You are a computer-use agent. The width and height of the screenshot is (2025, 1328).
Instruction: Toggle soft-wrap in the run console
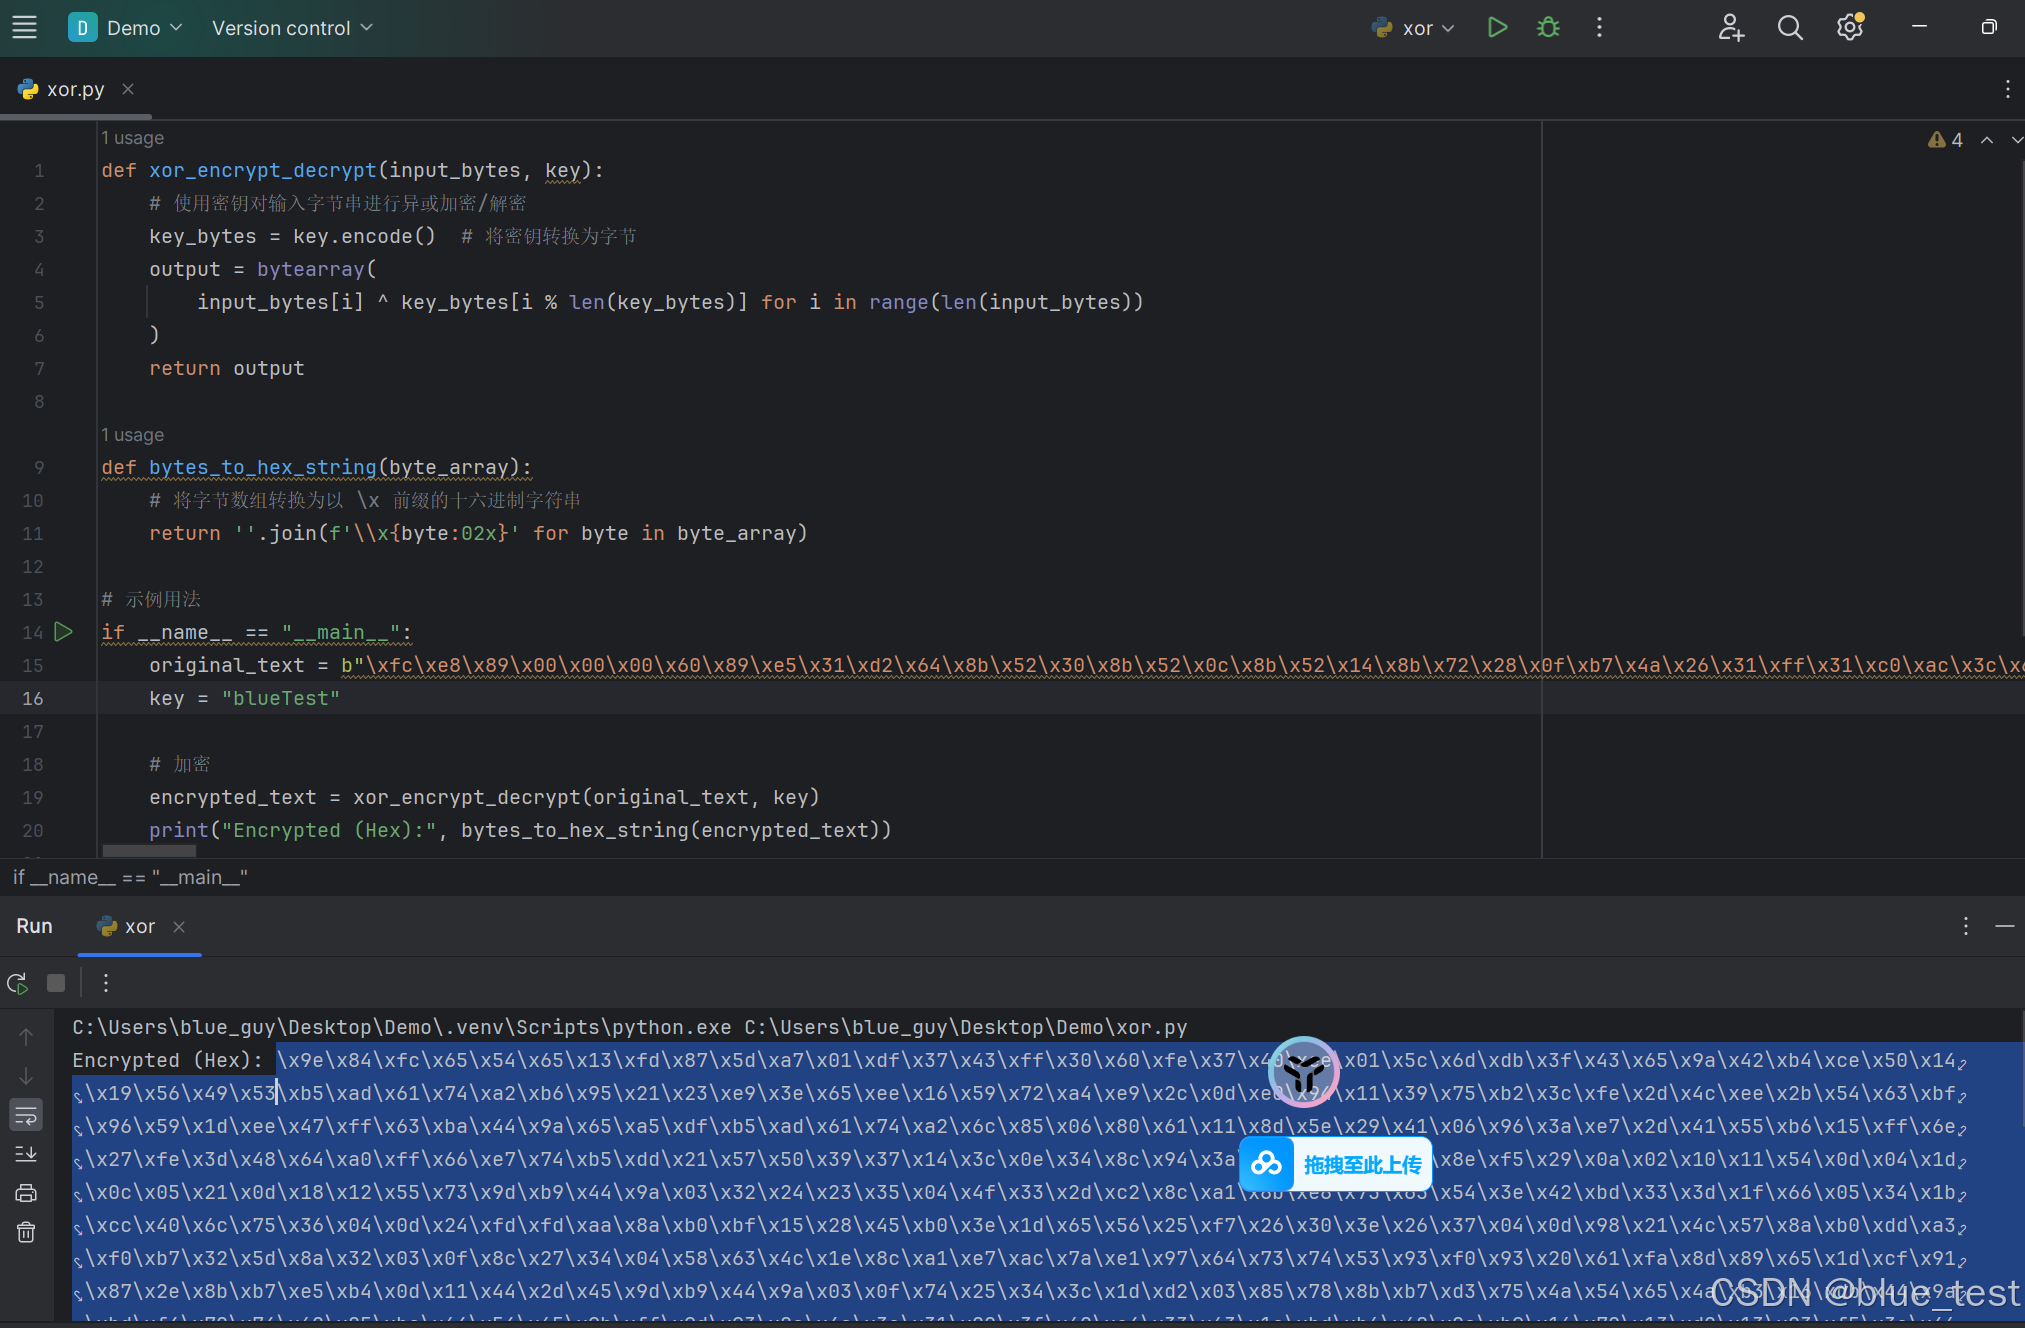point(26,1115)
